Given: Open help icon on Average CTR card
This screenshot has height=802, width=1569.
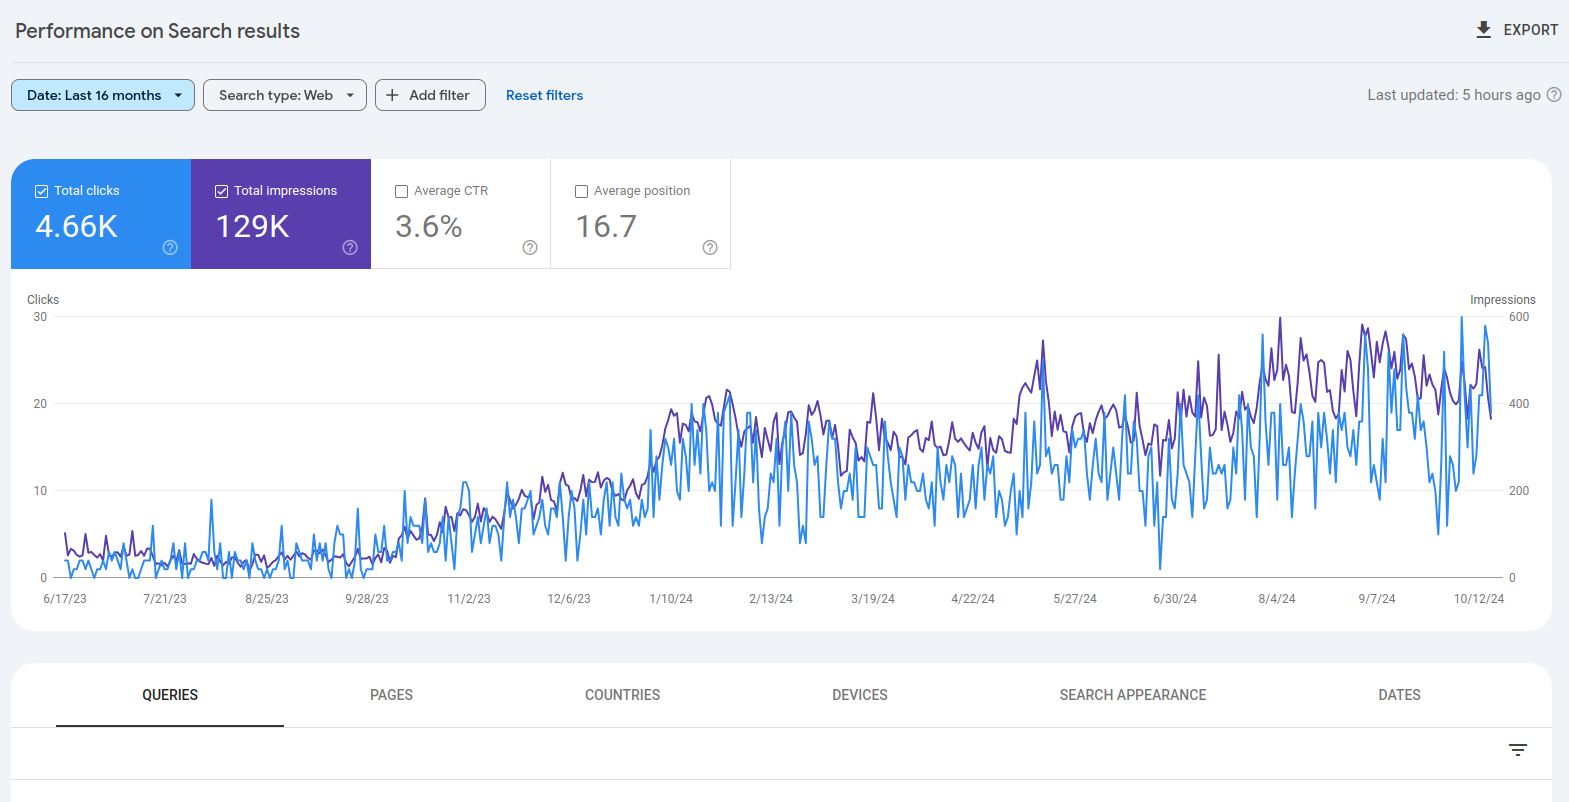Looking at the screenshot, I should (530, 248).
